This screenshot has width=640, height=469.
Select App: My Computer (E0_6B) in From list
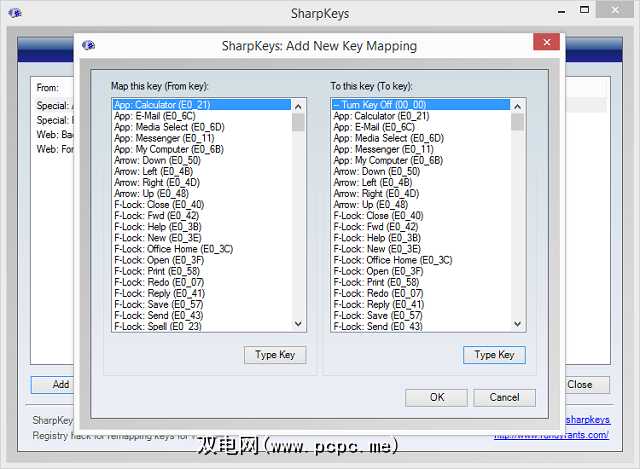pyautogui.click(x=202, y=149)
